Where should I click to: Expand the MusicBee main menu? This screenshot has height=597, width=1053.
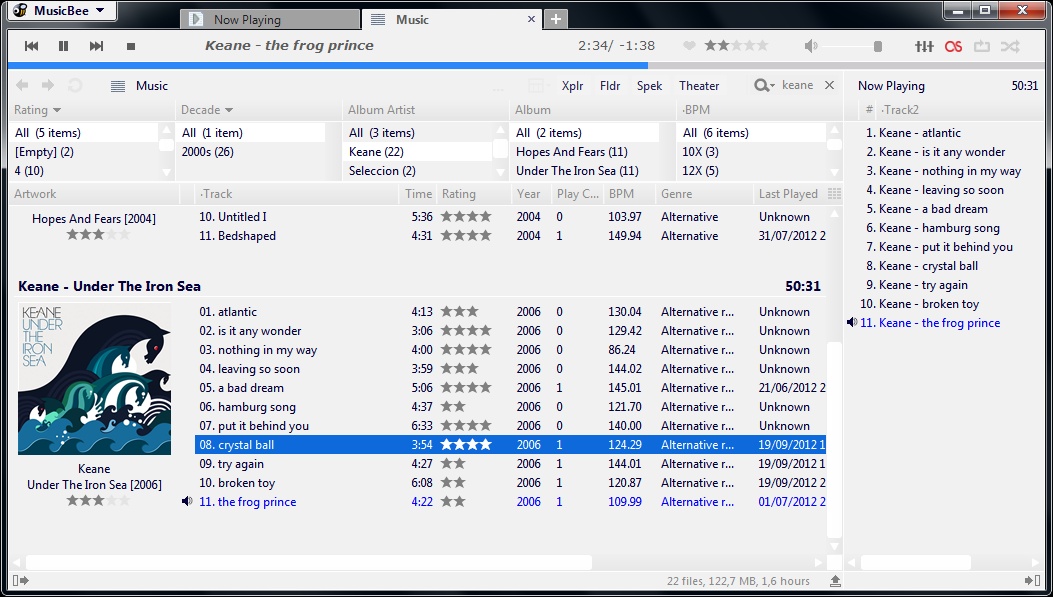(x=60, y=11)
